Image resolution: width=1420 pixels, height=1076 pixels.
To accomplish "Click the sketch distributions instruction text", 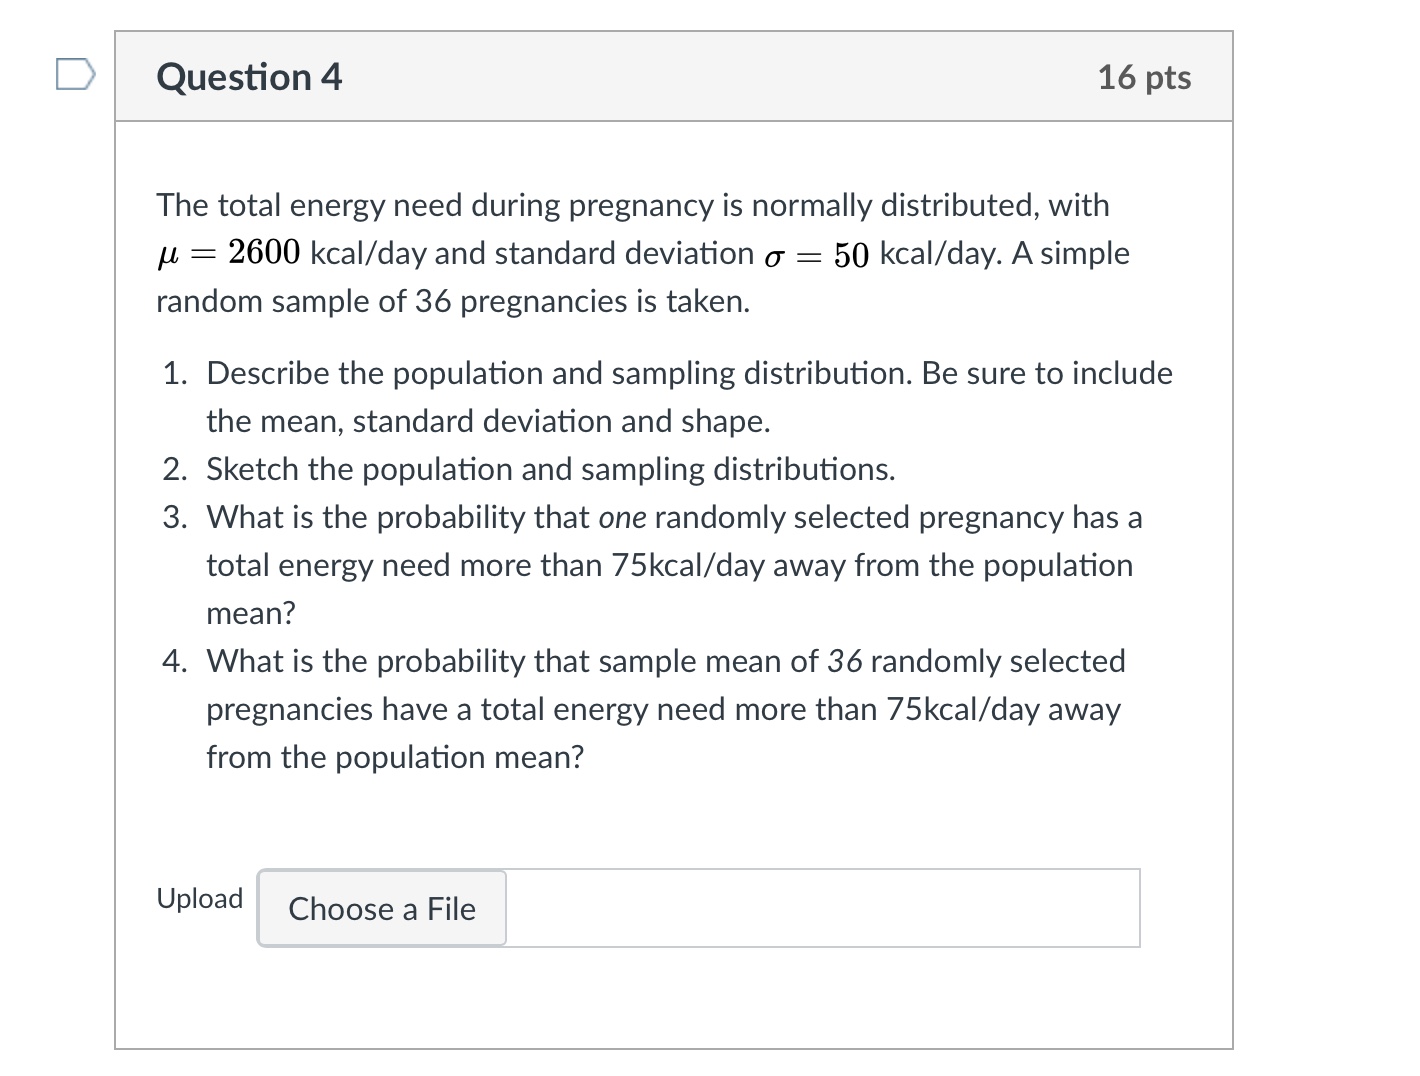I will [550, 469].
